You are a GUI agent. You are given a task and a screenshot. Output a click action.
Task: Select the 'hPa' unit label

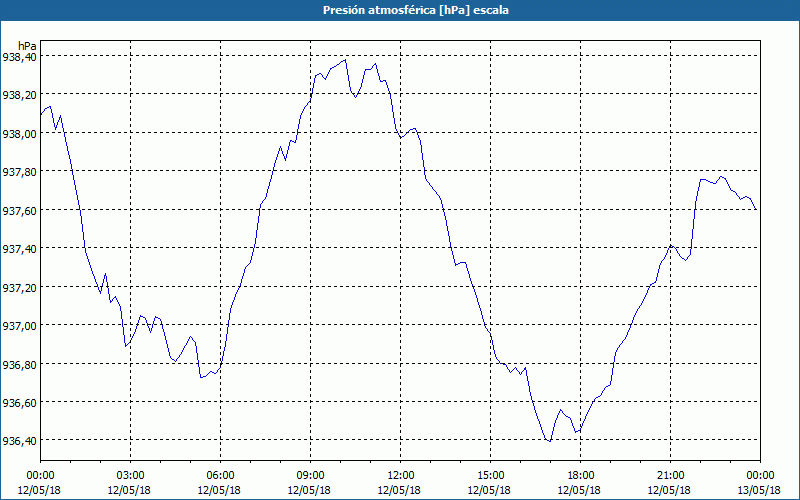28,46
